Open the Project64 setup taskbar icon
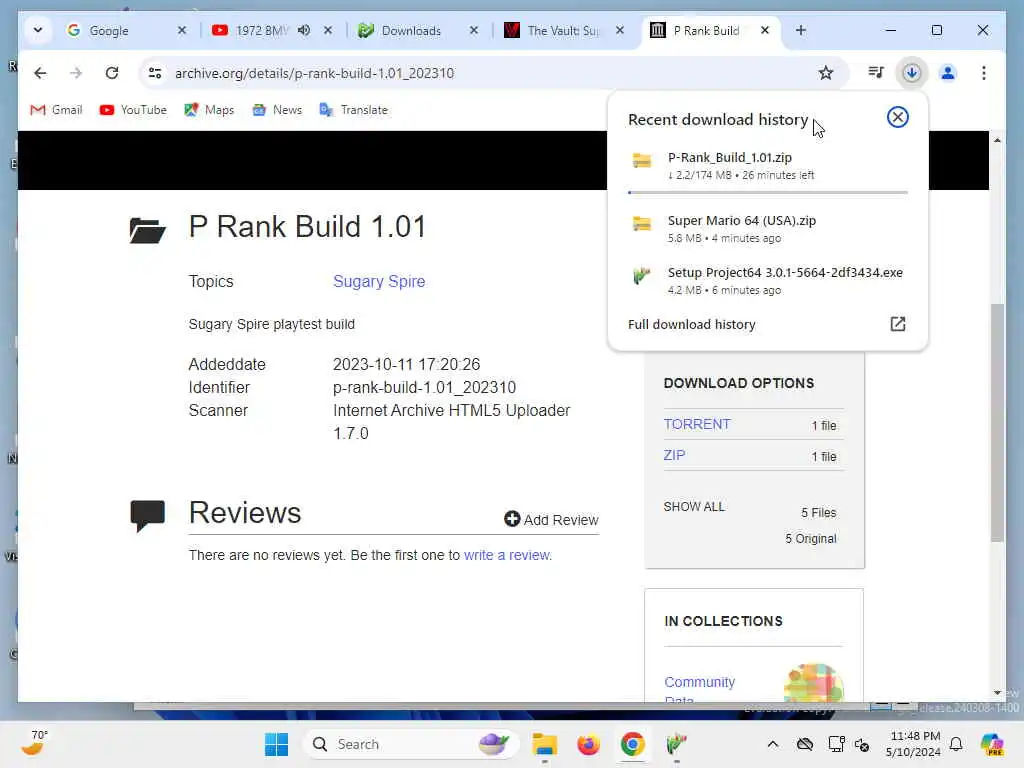1024x768 pixels. pos(676,744)
